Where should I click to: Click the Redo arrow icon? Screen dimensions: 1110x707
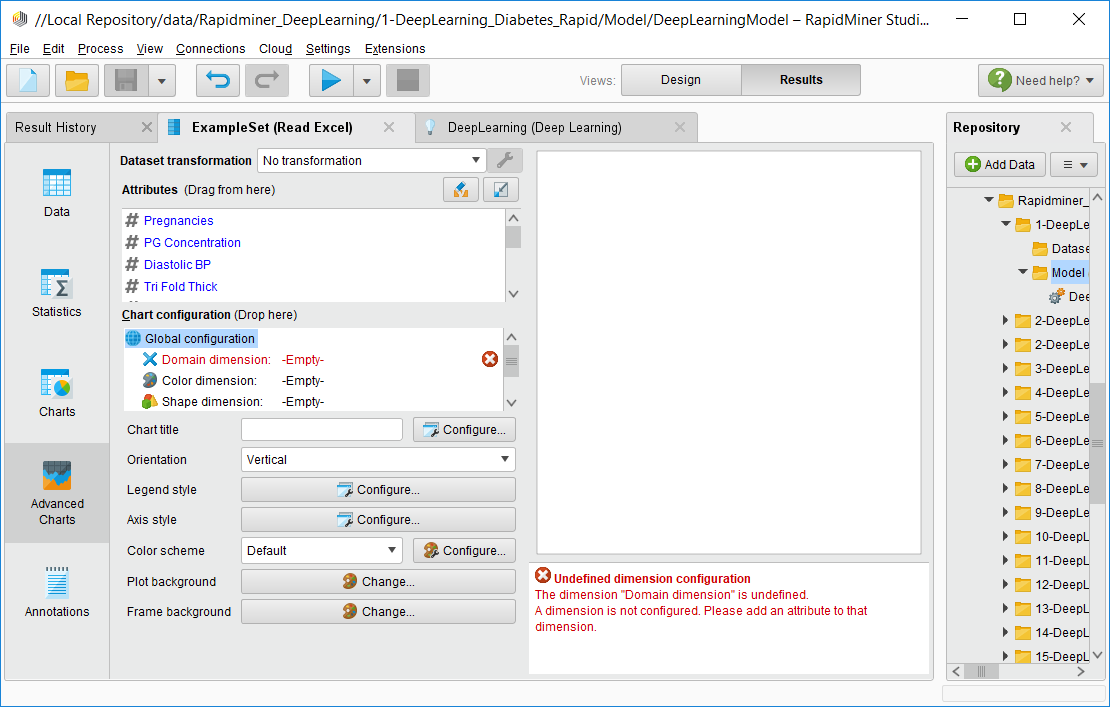click(267, 80)
